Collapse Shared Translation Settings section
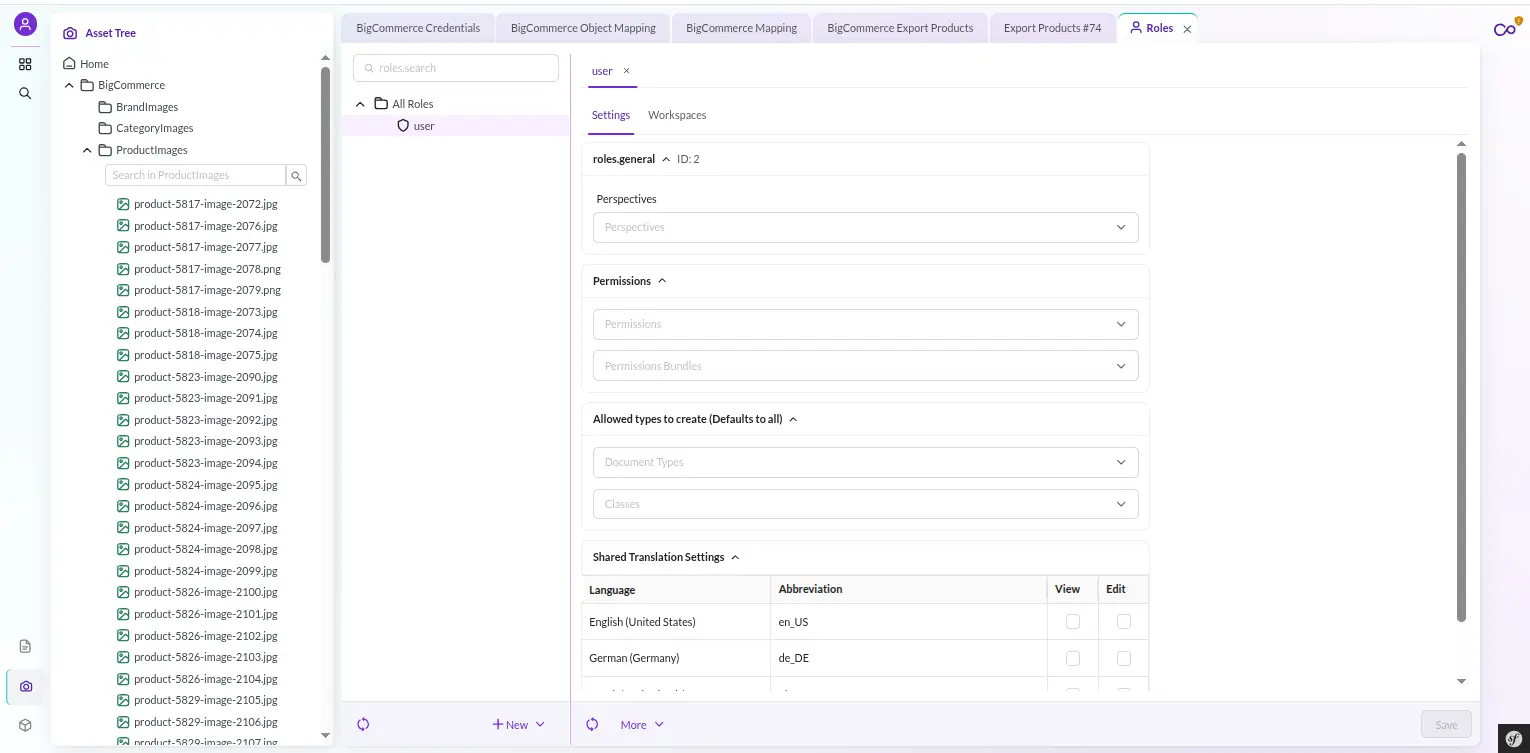1530x753 pixels. tap(735, 557)
